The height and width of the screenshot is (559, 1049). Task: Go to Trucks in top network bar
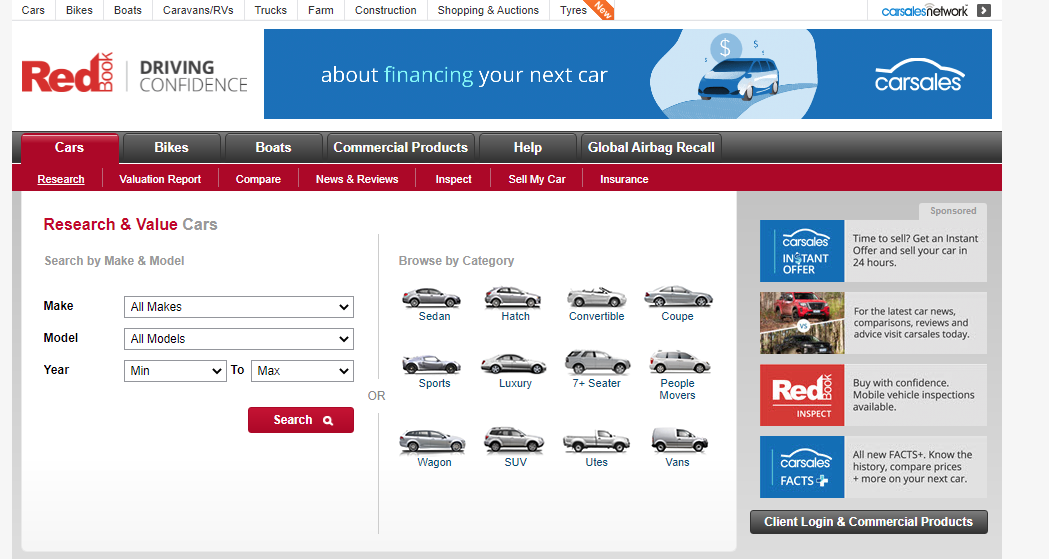click(270, 10)
